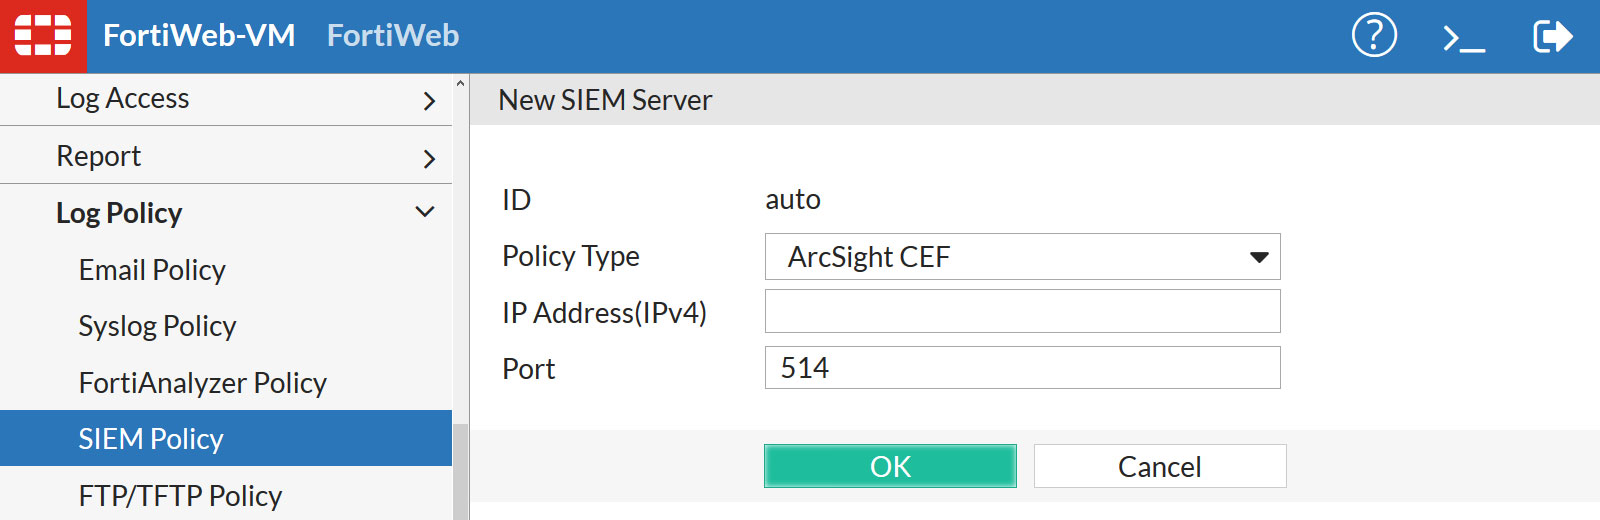Click the Port input field
The image size is (1600, 520).
pyautogui.click(x=1021, y=368)
